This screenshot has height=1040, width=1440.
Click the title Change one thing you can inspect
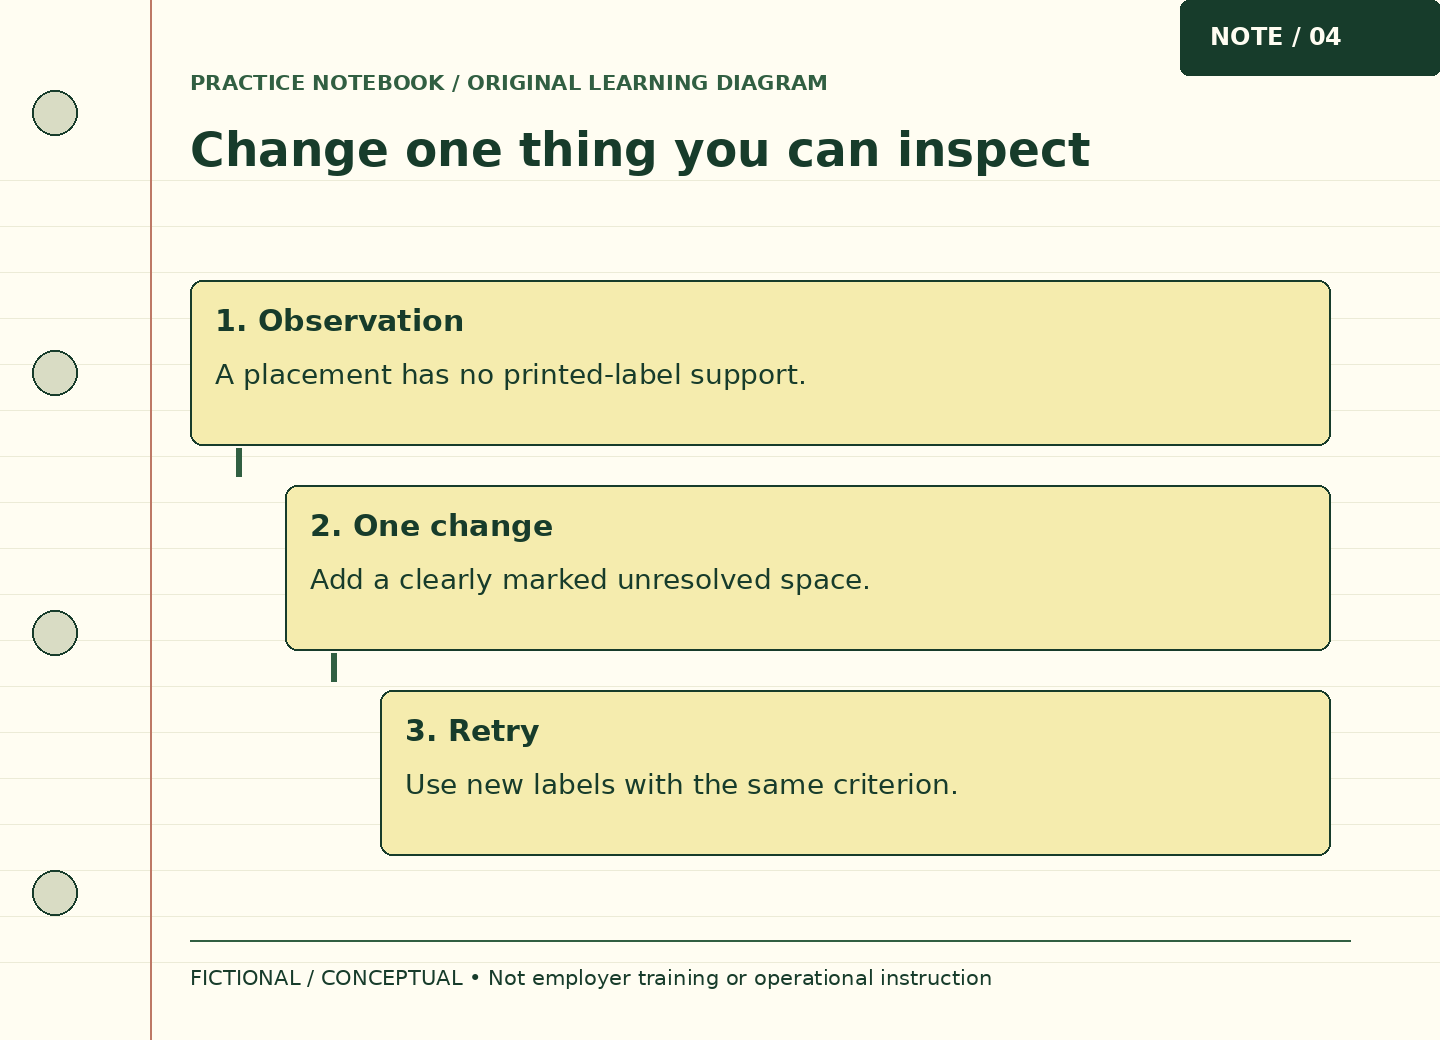click(x=640, y=151)
